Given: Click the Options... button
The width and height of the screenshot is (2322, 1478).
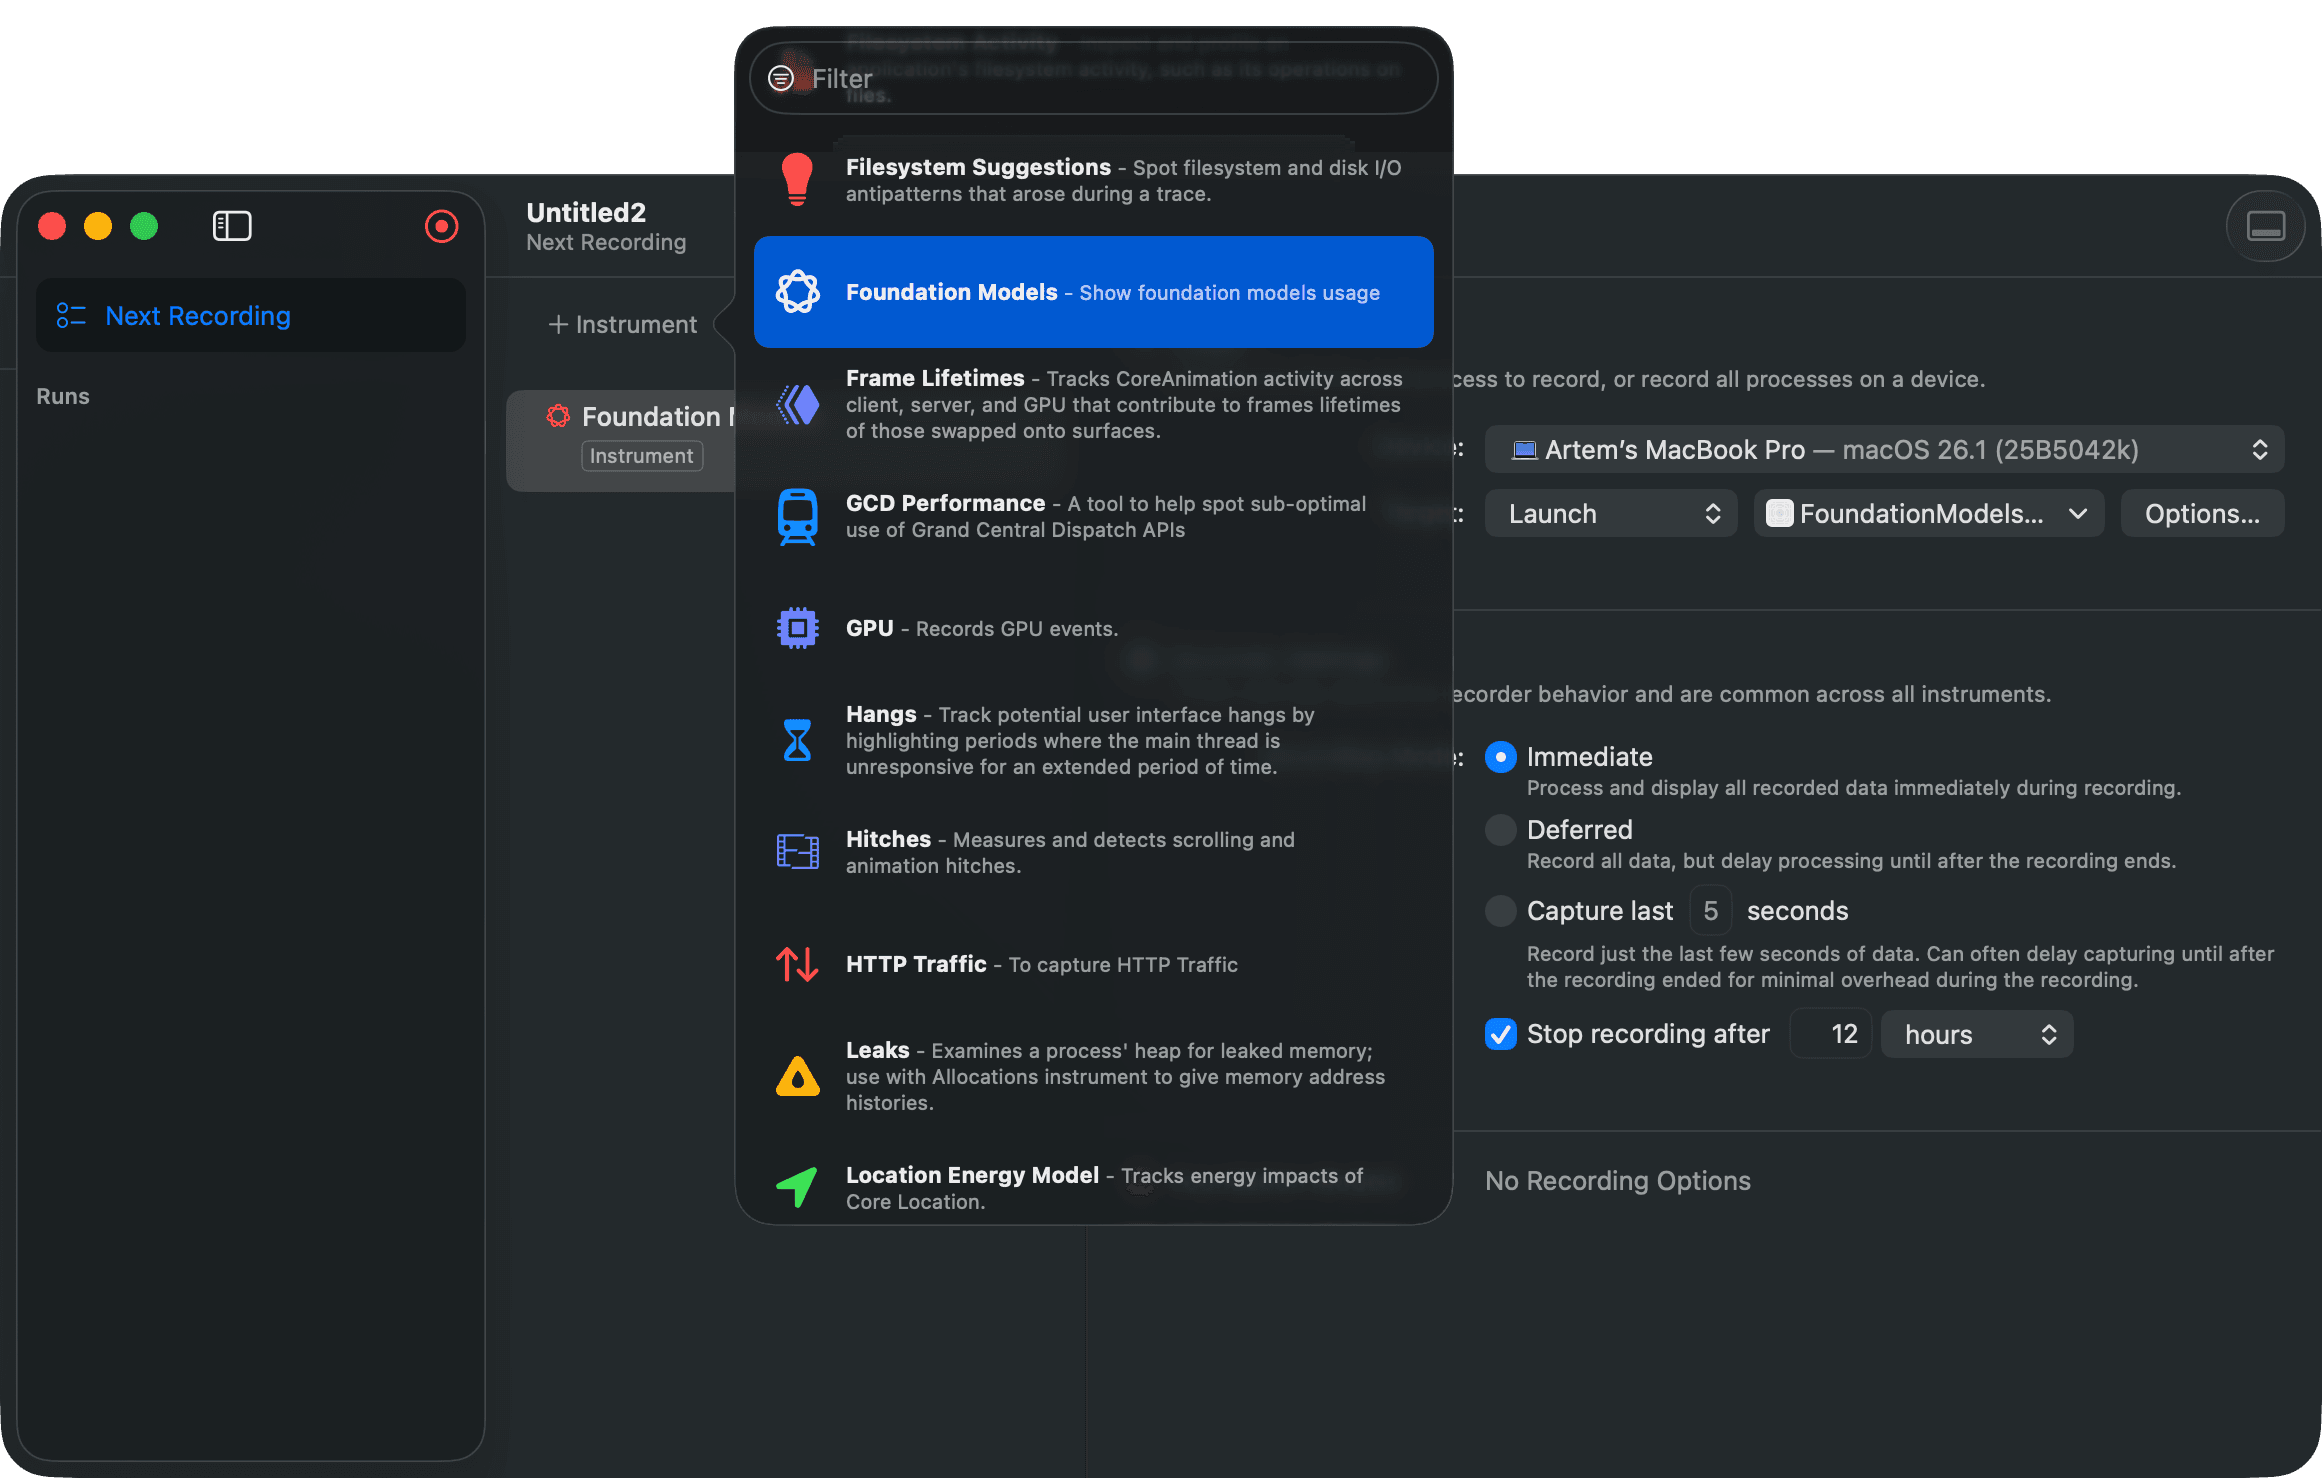Looking at the screenshot, I should [x=2201, y=514].
